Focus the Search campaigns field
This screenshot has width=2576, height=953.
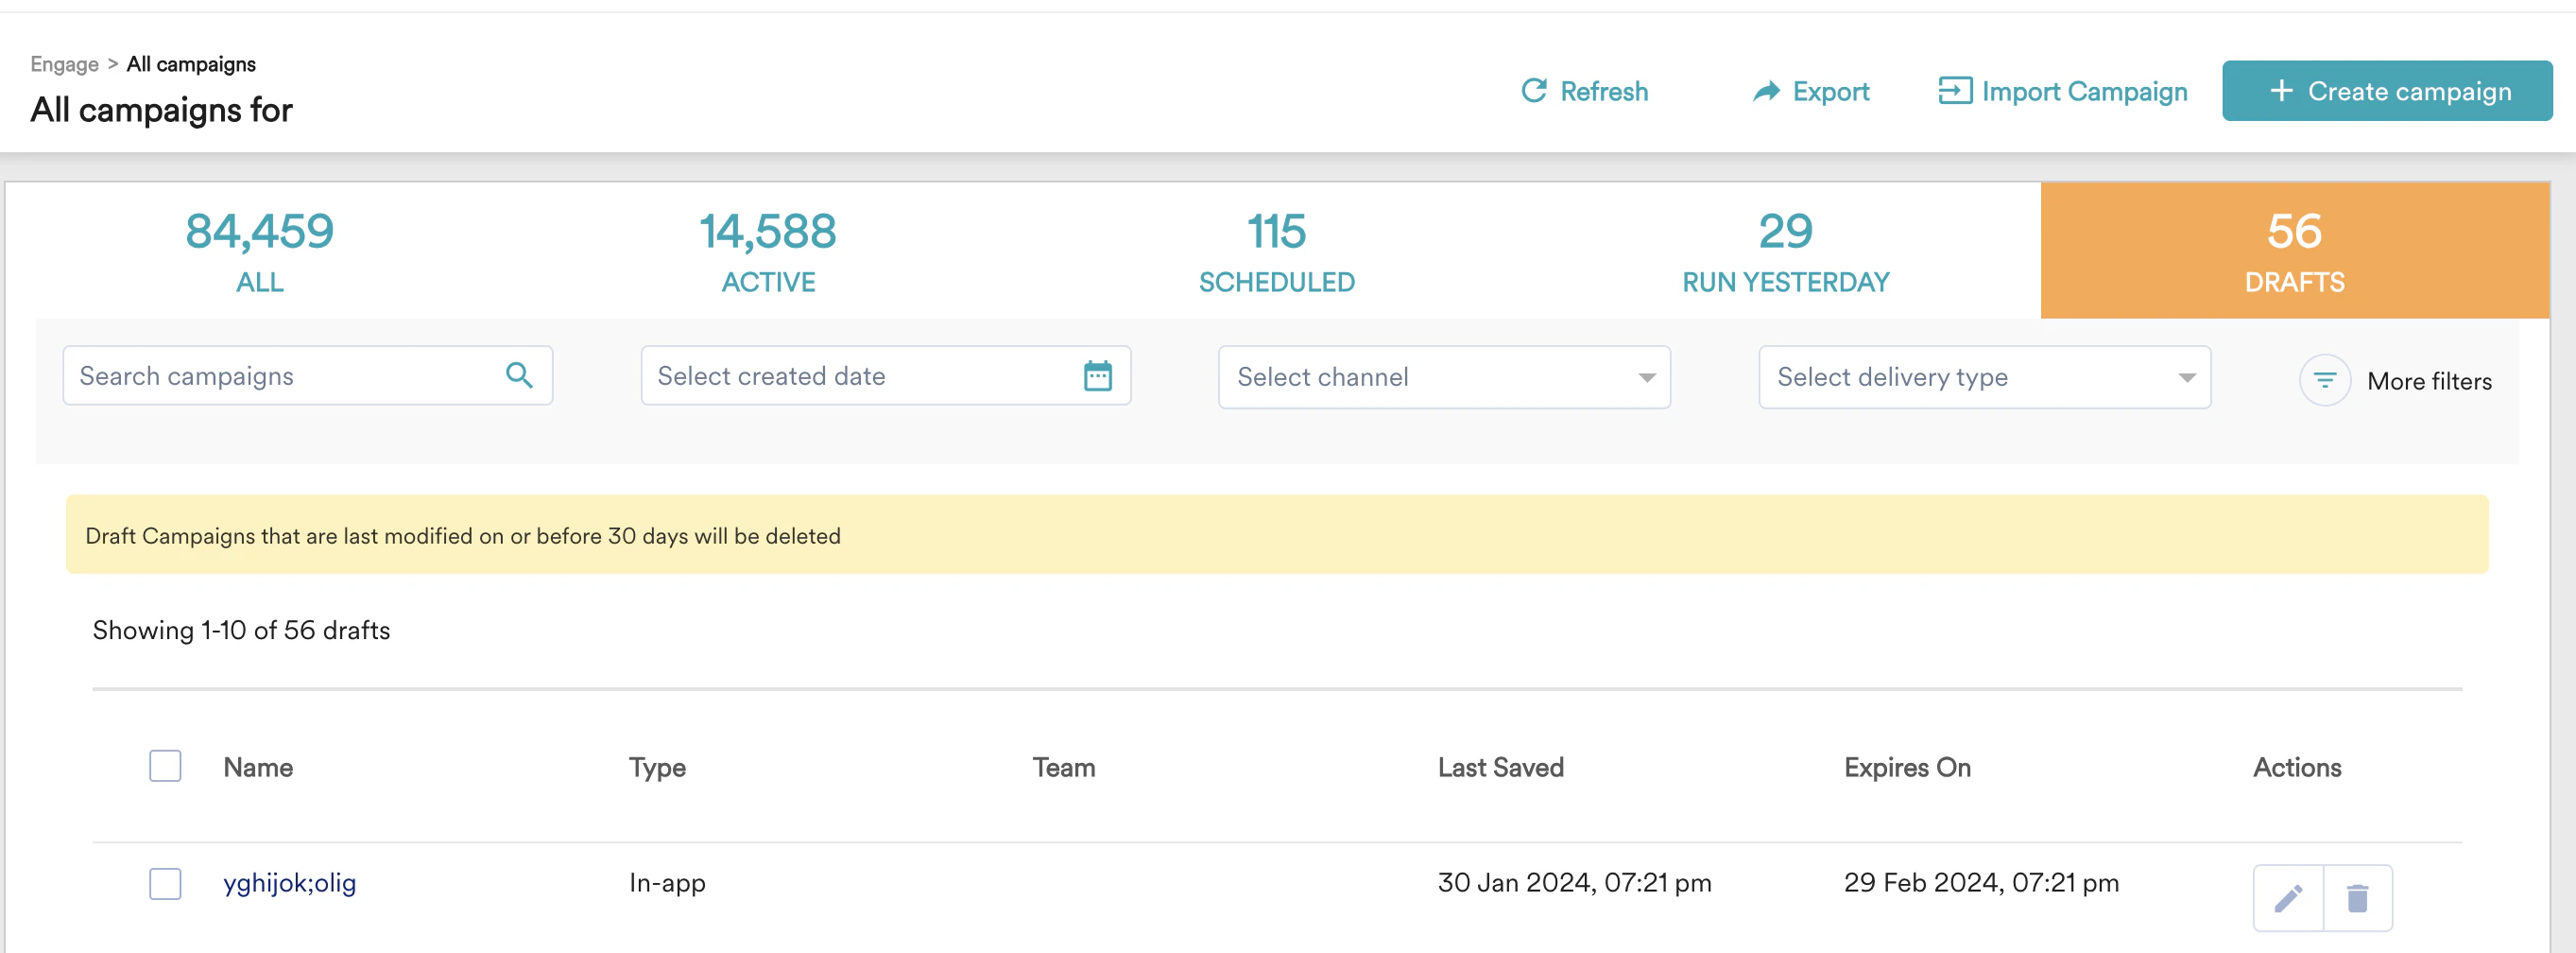coord(308,375)
